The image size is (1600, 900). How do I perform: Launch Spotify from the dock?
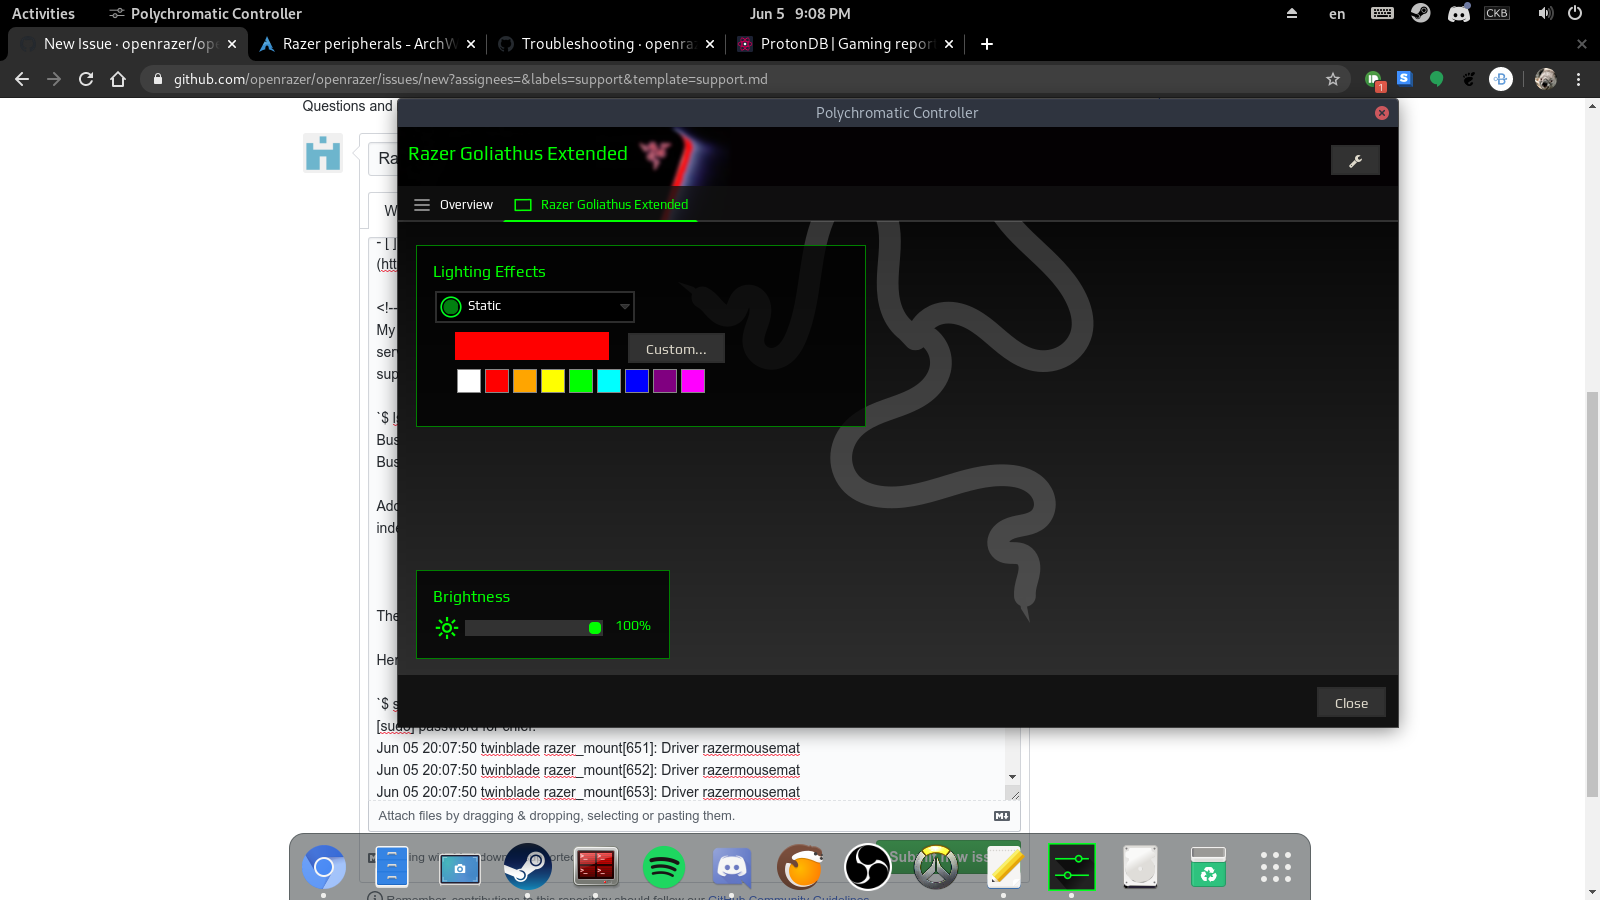tap(664, 867)
